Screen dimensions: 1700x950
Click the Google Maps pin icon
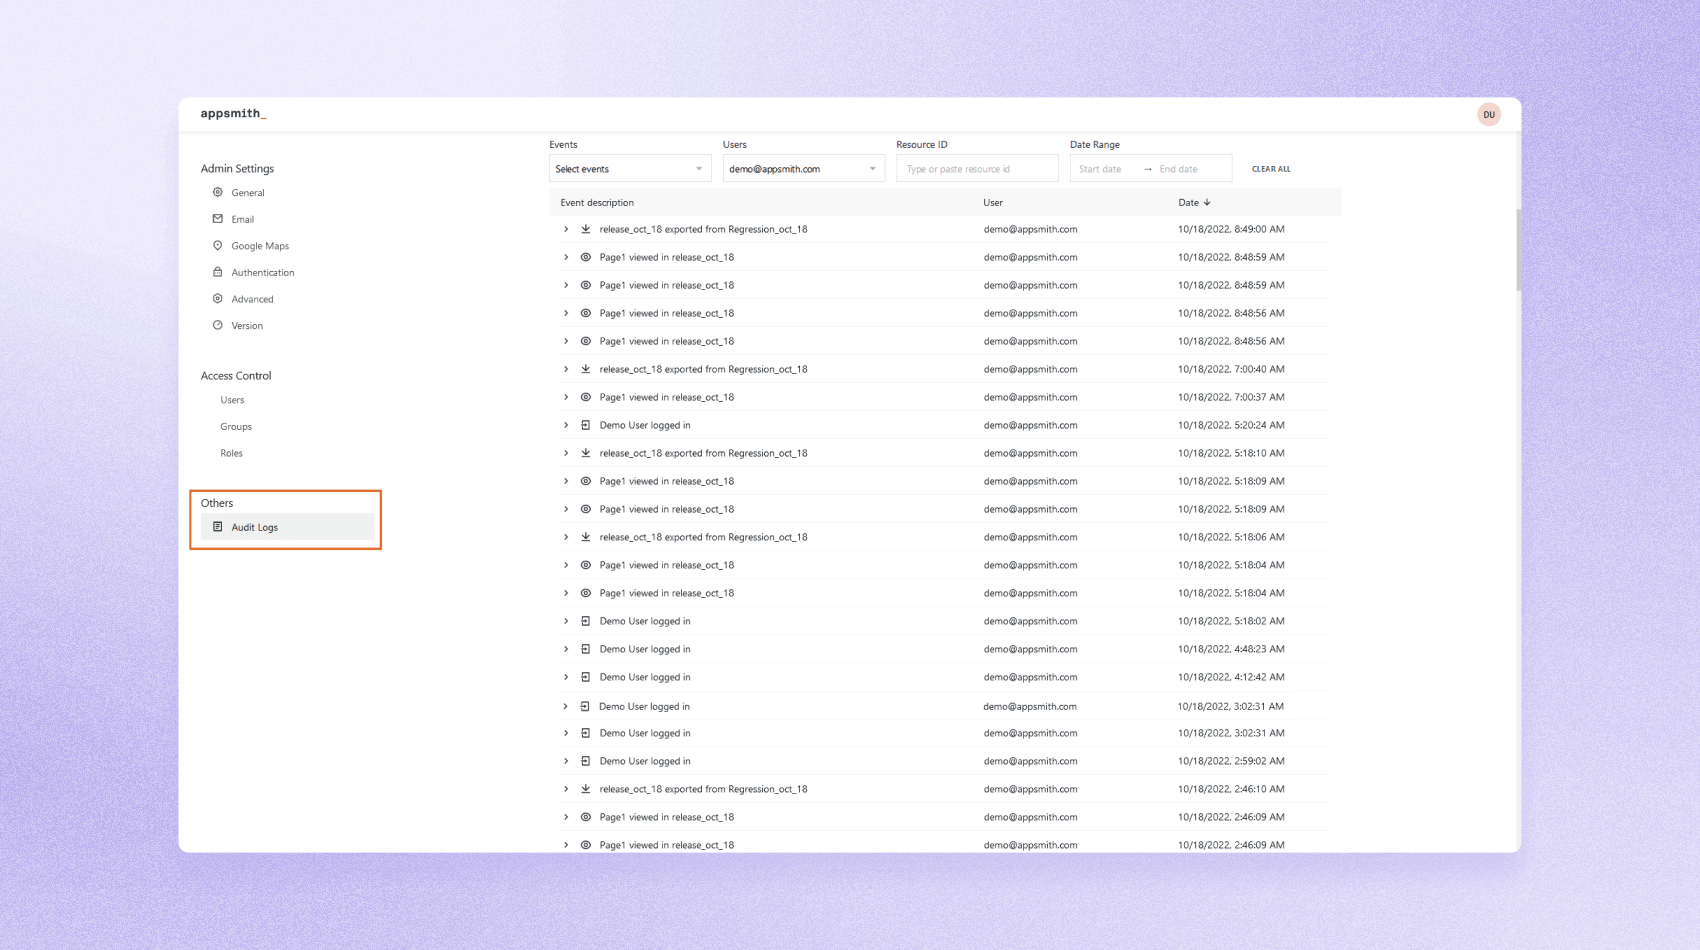click(218, 246)
